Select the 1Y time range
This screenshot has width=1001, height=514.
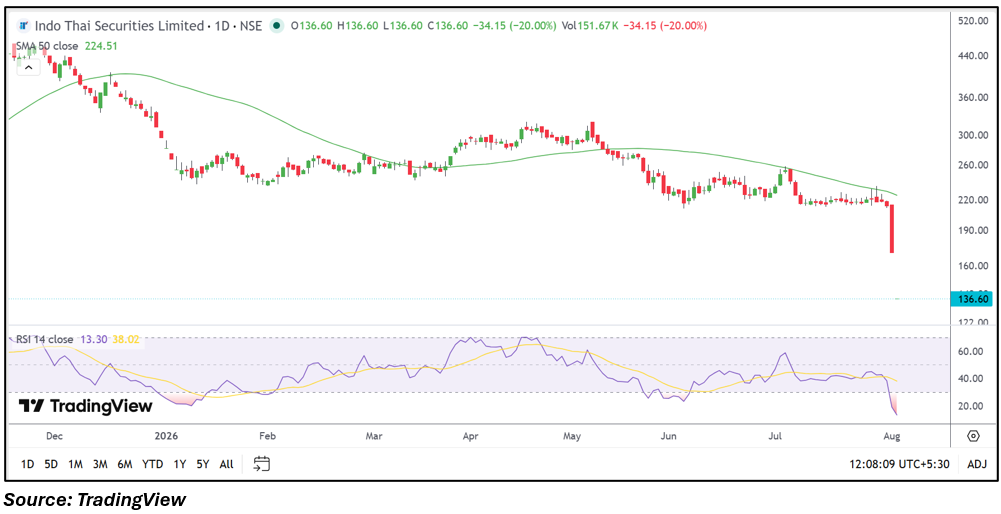[180, 464]
